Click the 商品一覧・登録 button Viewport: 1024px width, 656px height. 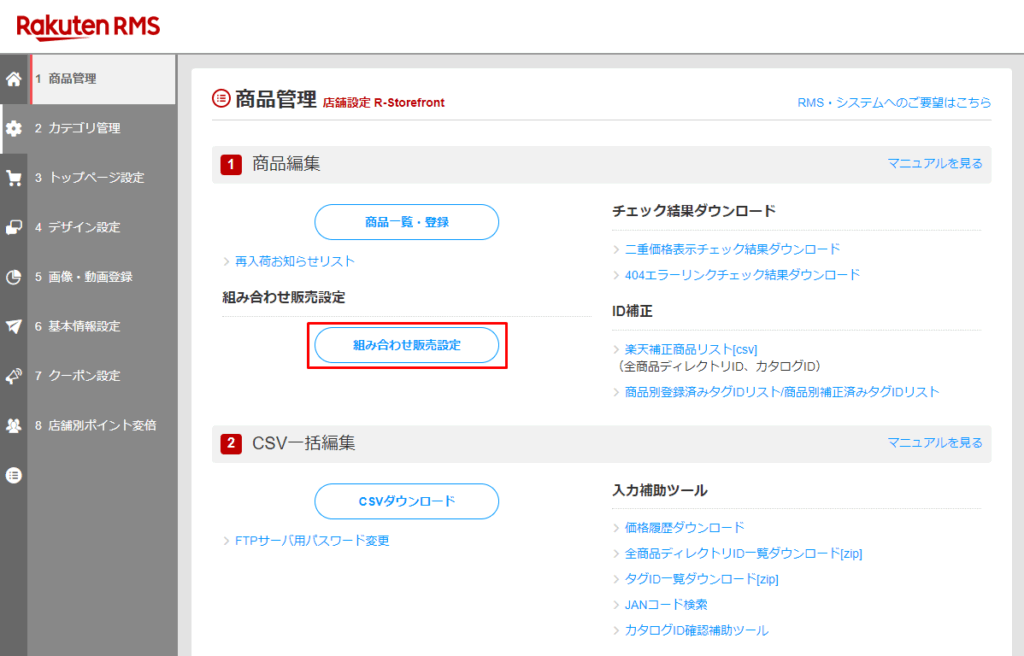[x=407, y=222]
